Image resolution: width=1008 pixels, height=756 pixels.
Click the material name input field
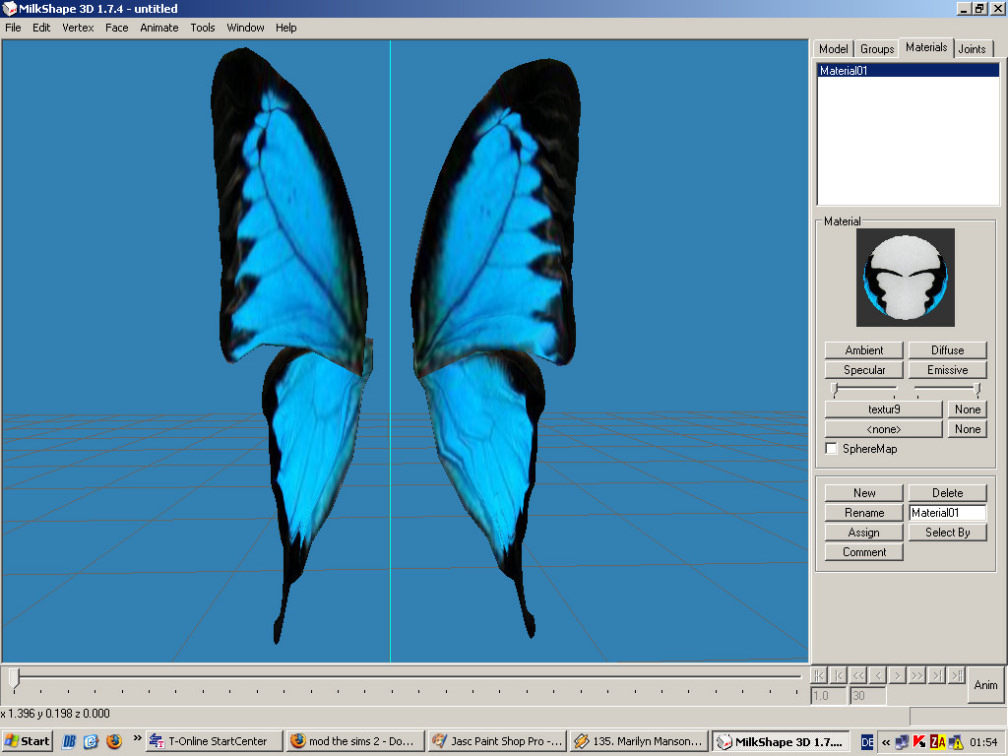948,513
